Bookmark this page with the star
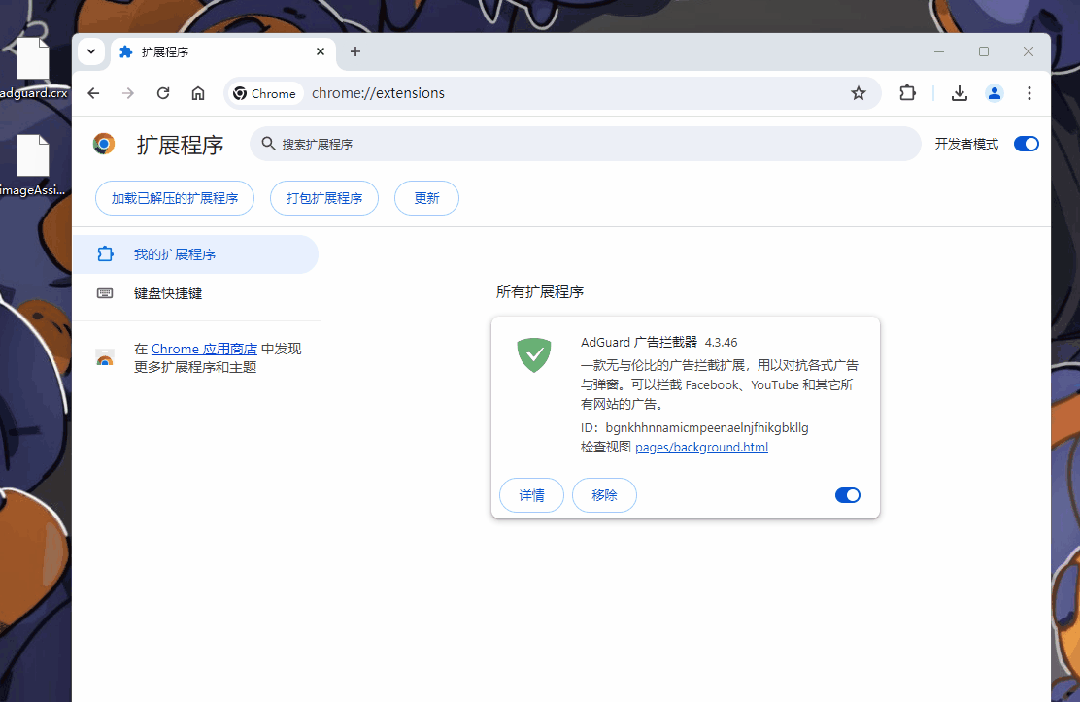The height and width of the screenshot is (702, 1080). pos(858,93)
